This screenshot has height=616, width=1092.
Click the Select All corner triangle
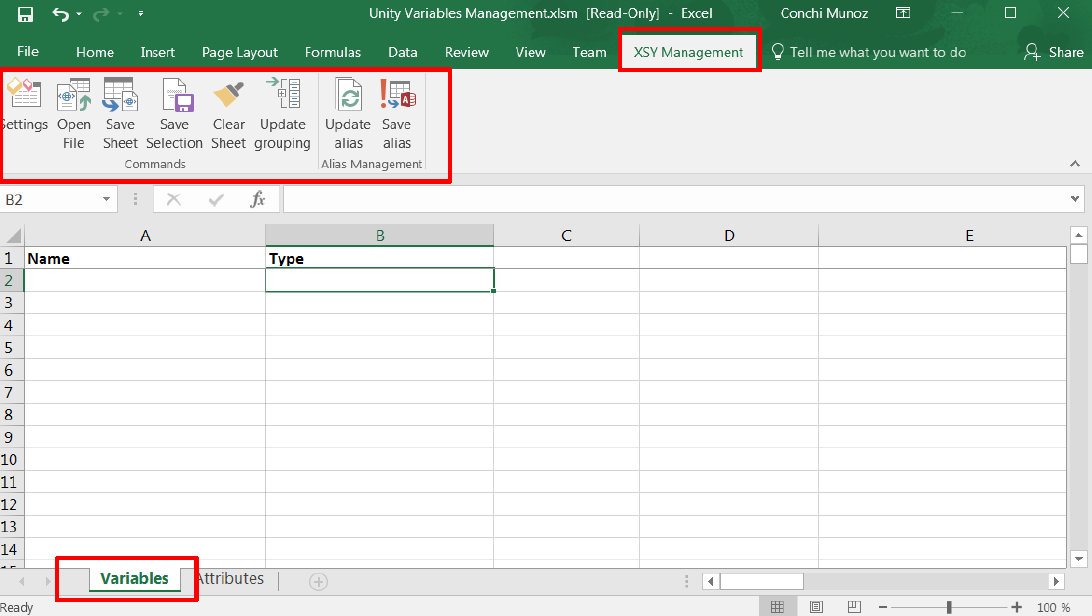[x=13, y=235]
